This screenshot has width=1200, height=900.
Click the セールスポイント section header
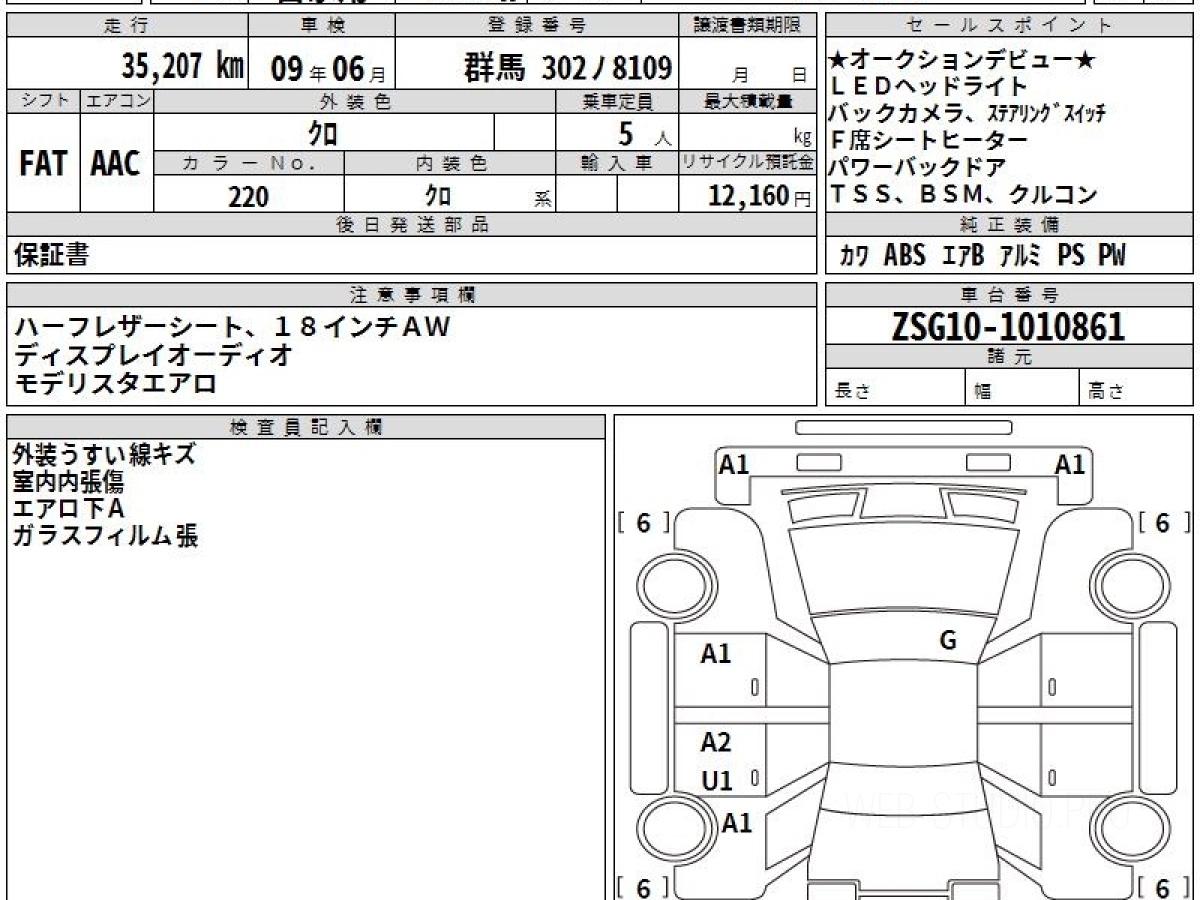[1009, 26]
